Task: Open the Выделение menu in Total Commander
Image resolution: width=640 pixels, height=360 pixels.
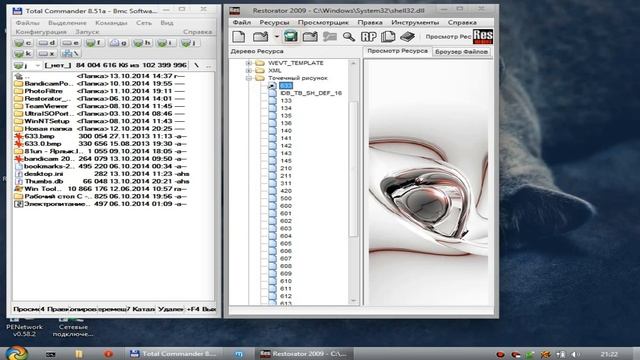Action: click(67, 23)
